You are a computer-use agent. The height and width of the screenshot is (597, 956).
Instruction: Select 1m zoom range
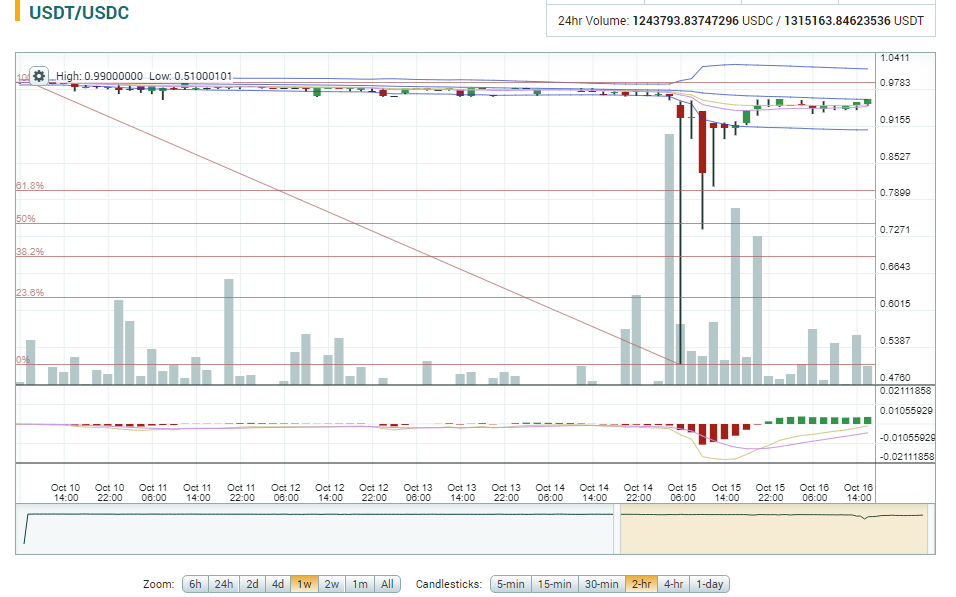click(360, 584)
